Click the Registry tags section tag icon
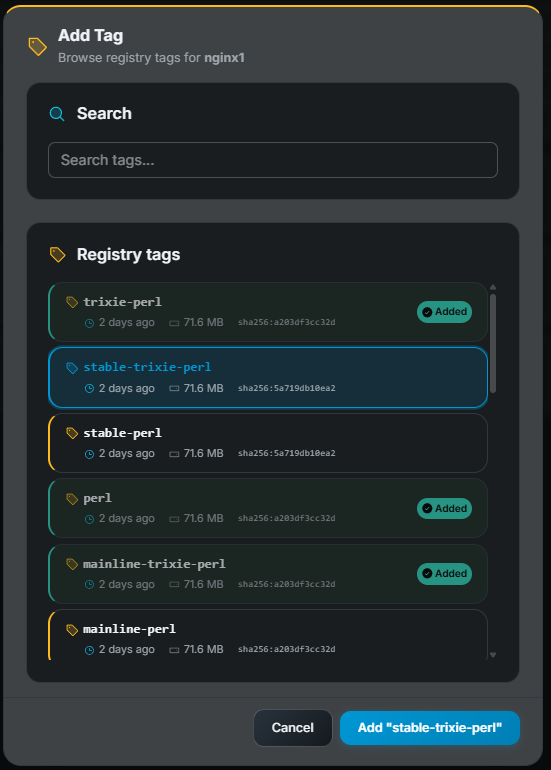551x770 pixels. point(57,254)
